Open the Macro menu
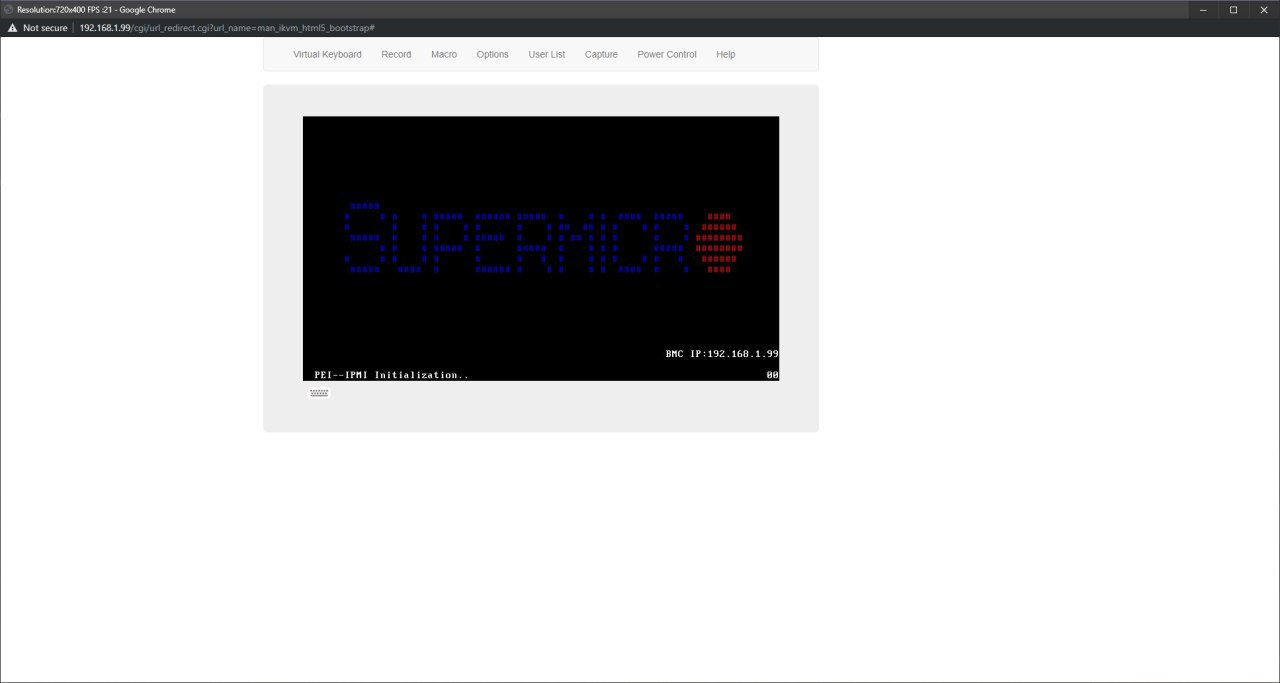The height and width of the screenshot is (683, 1280). point(444,54)
